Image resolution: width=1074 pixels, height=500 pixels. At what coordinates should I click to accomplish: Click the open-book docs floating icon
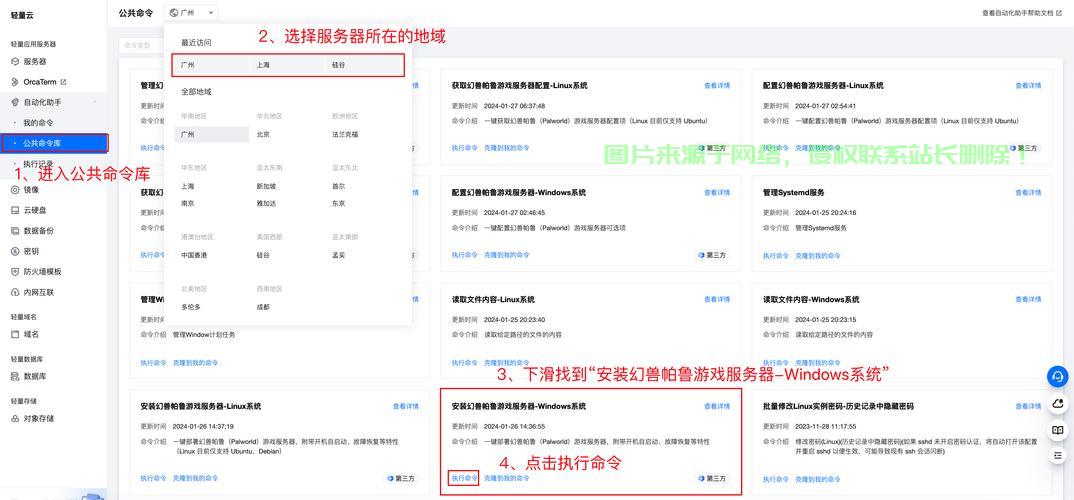coord(1058,430)
